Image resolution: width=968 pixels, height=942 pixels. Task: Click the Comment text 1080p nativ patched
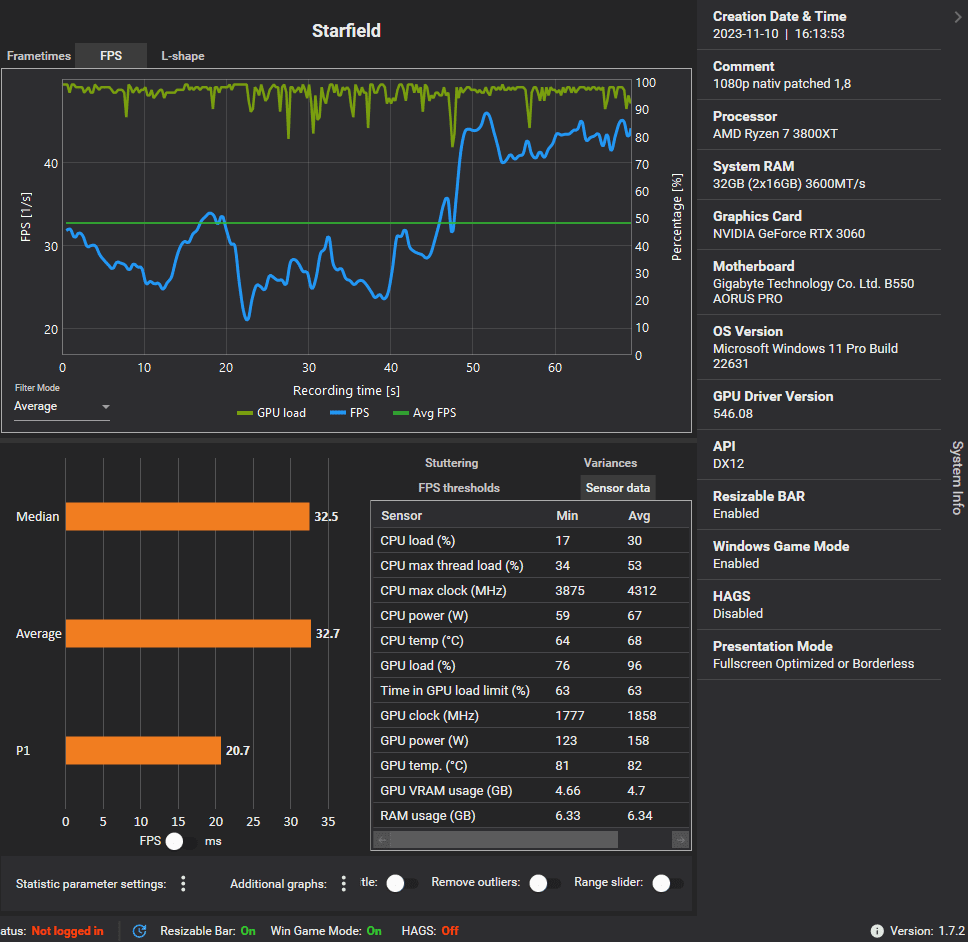782,84
